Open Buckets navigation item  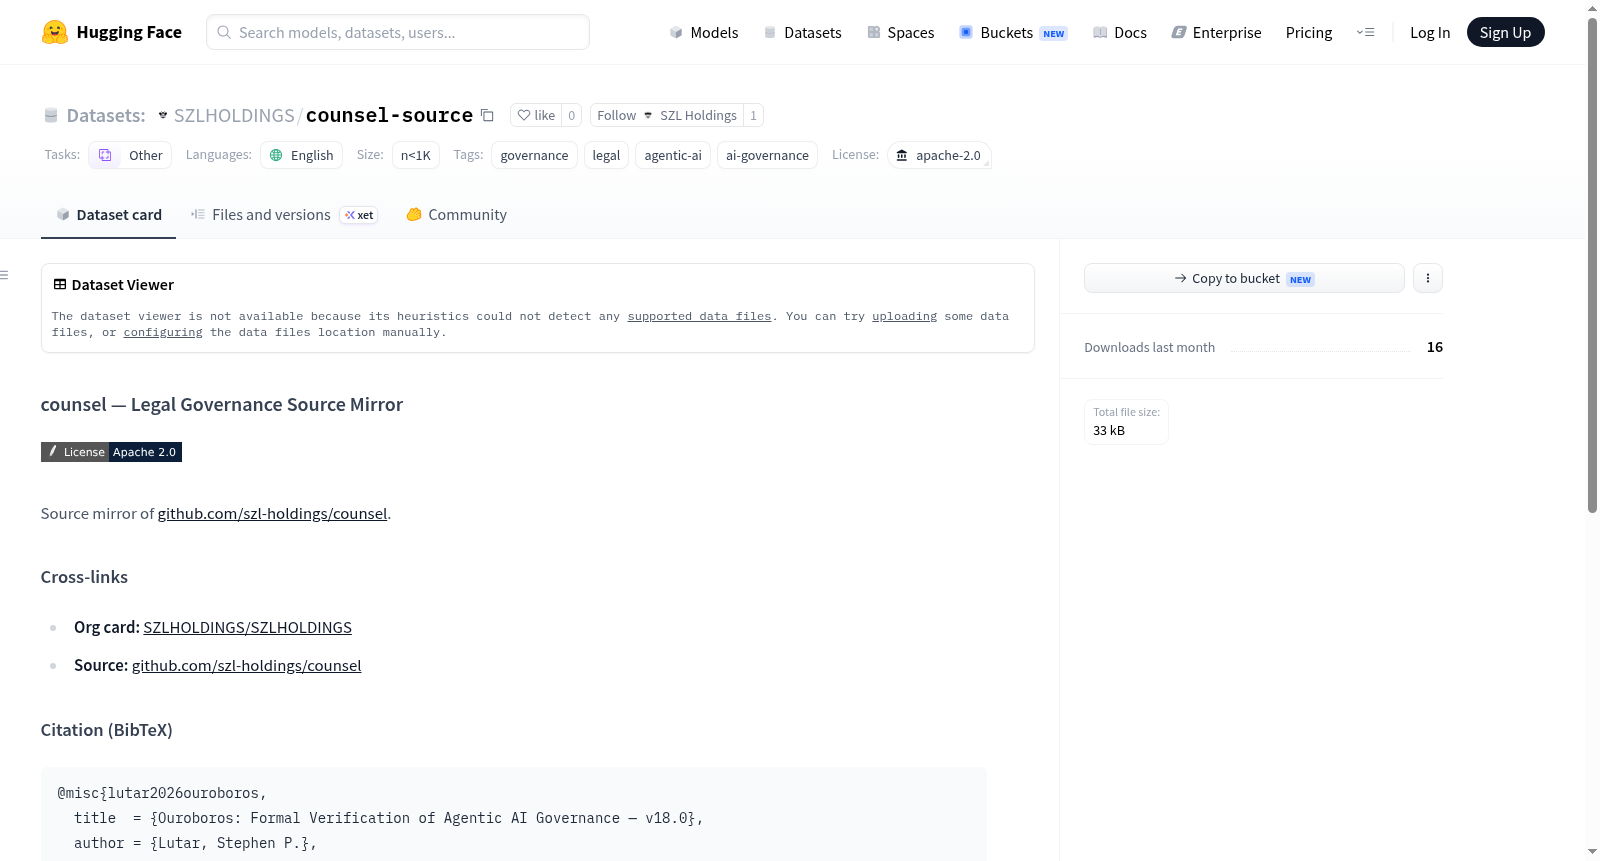(x=1013, y=32)
